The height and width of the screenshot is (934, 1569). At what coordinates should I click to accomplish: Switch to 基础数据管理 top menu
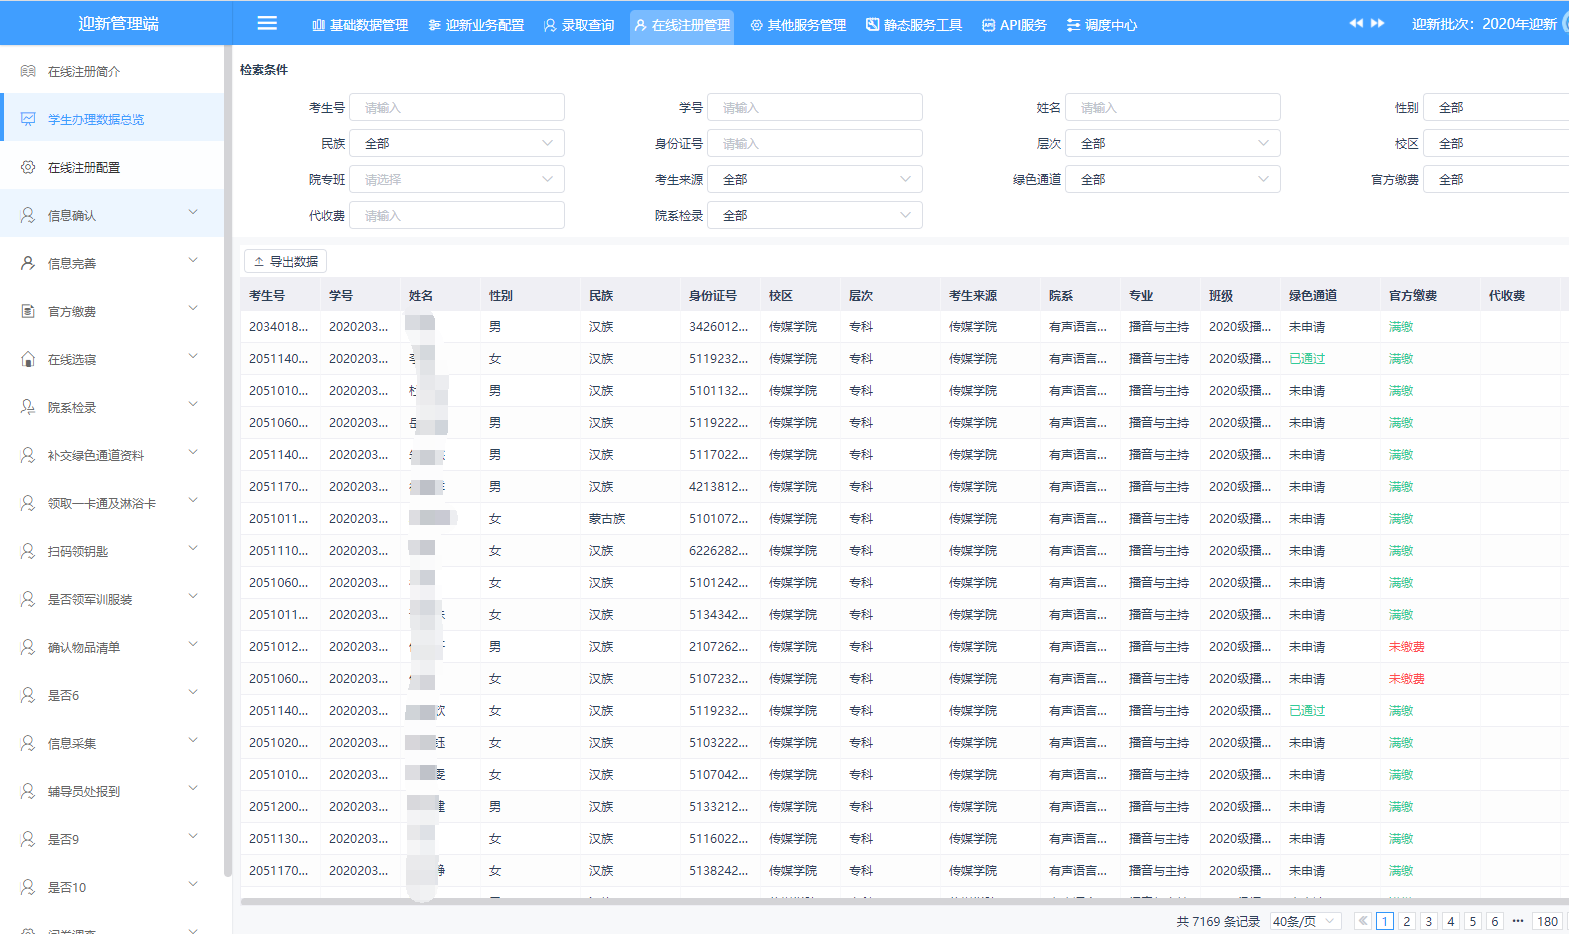360,25
